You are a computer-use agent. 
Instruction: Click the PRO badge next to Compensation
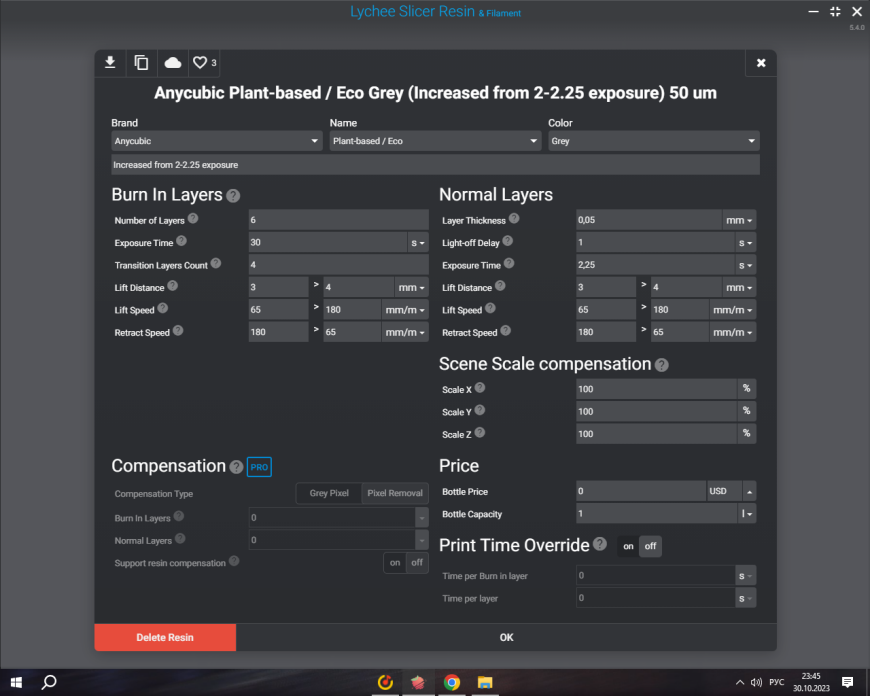pos(259,467)
